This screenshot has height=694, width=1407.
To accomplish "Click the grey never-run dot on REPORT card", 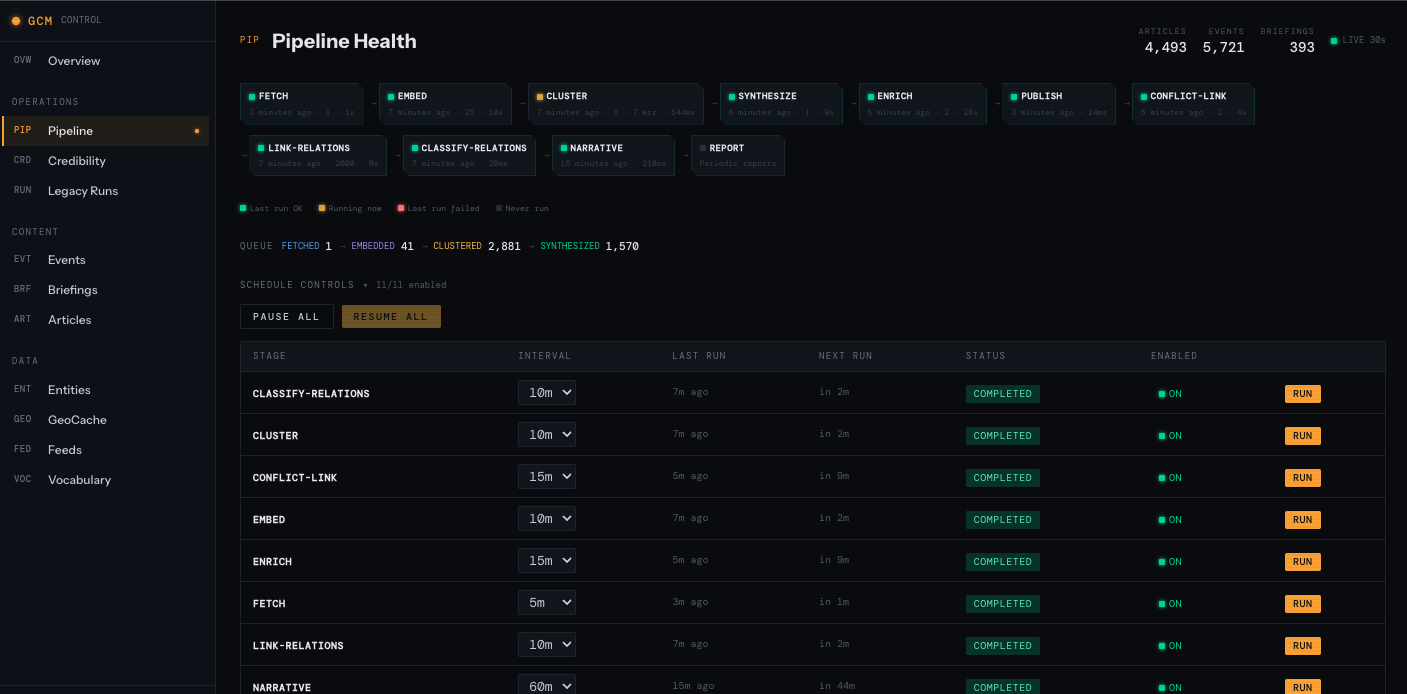I will (701, 148).
